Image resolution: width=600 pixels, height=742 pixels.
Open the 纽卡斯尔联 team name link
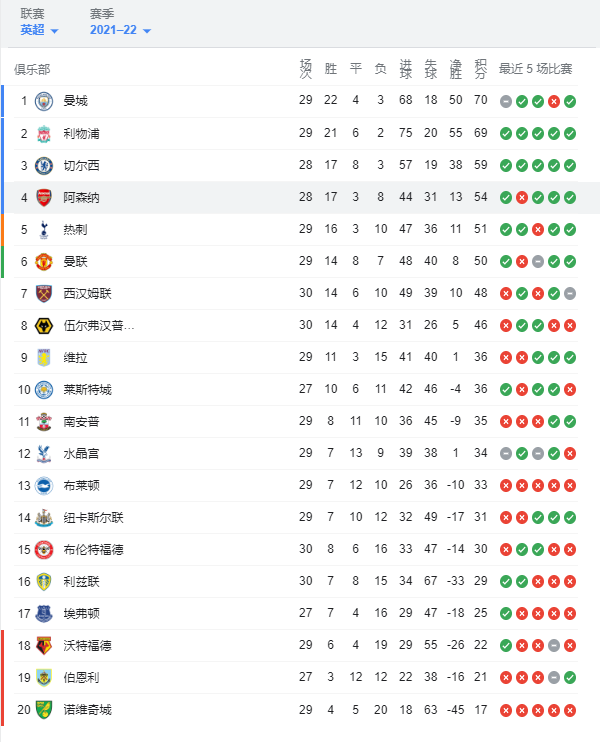tap(93, 518)
